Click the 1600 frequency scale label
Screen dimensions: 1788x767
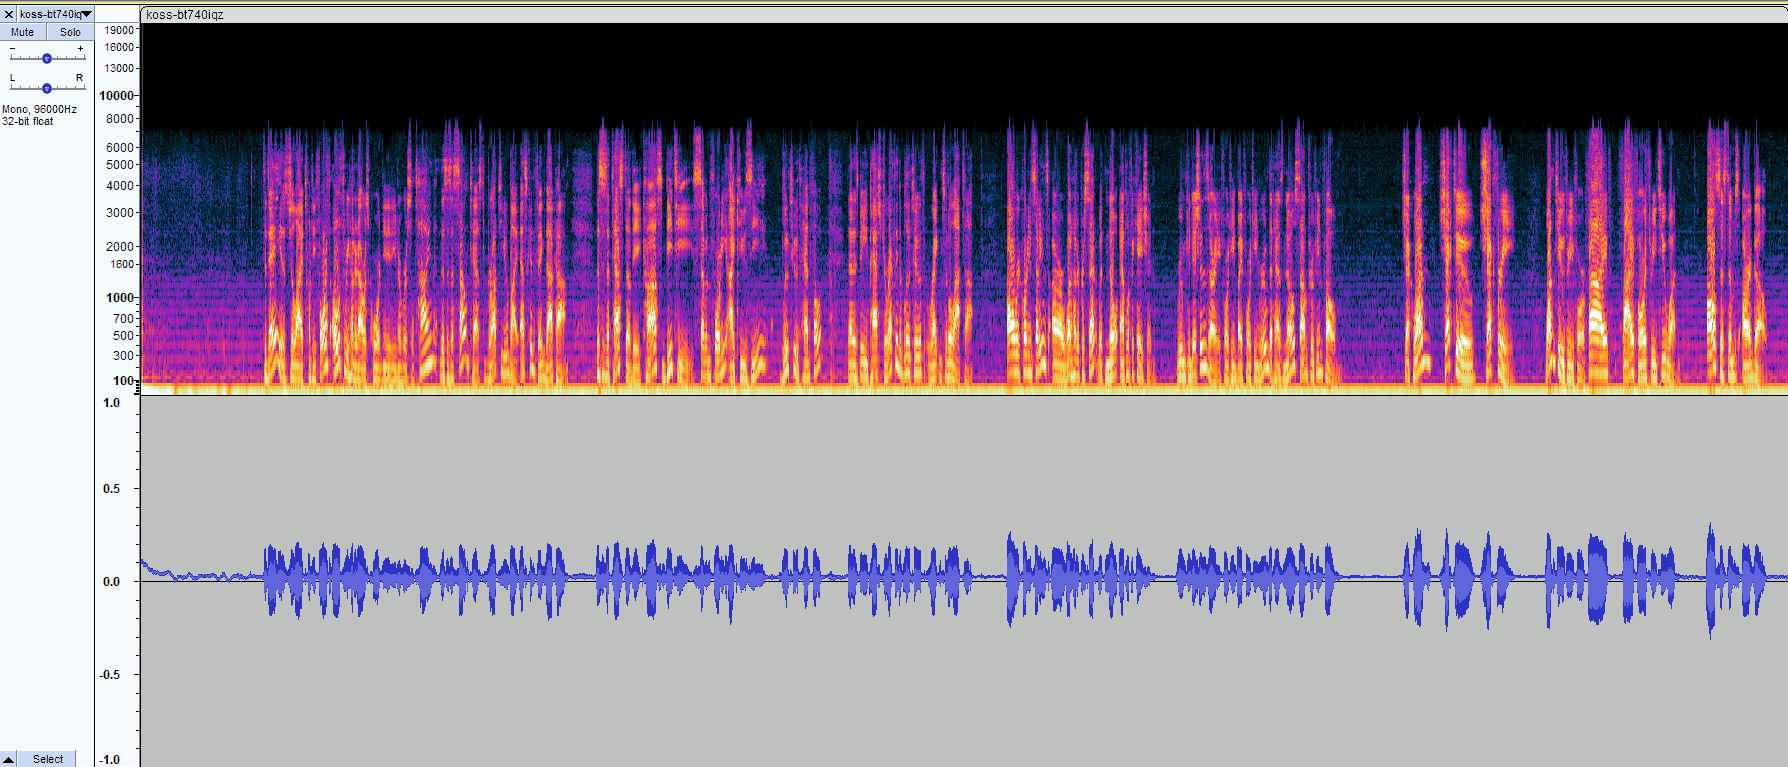coord(122,264)
